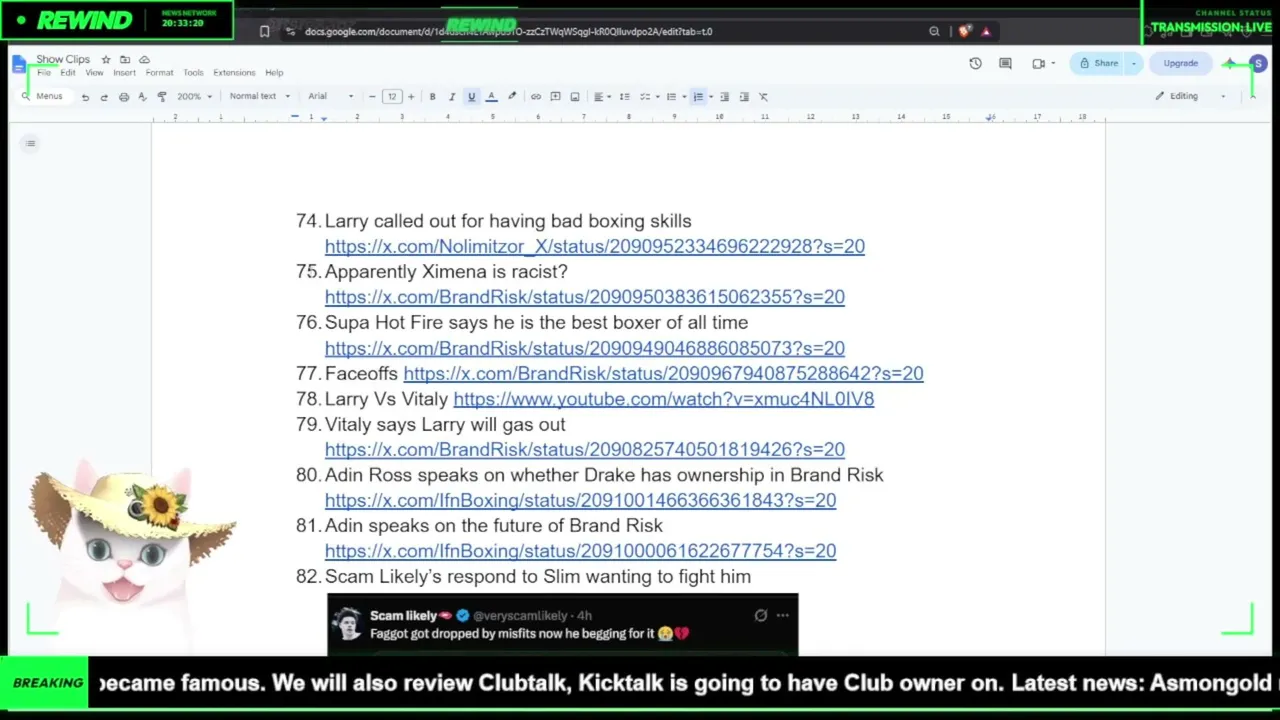
Task: Open link under 'Apparently Ximena is racist?'
Action: tap(585, 297)
